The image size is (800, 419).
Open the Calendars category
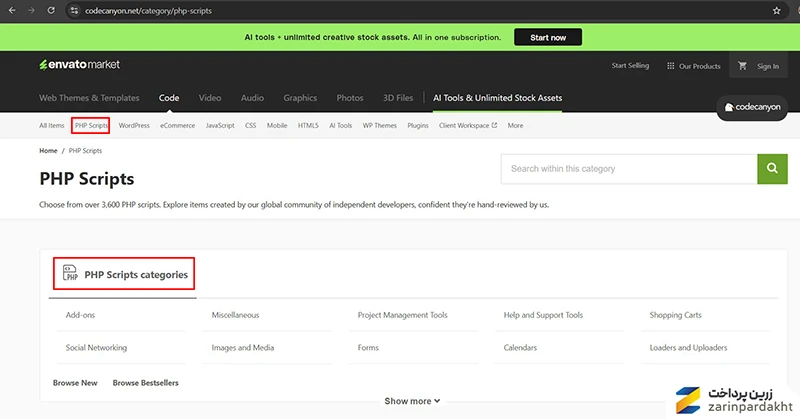[520, 348]
